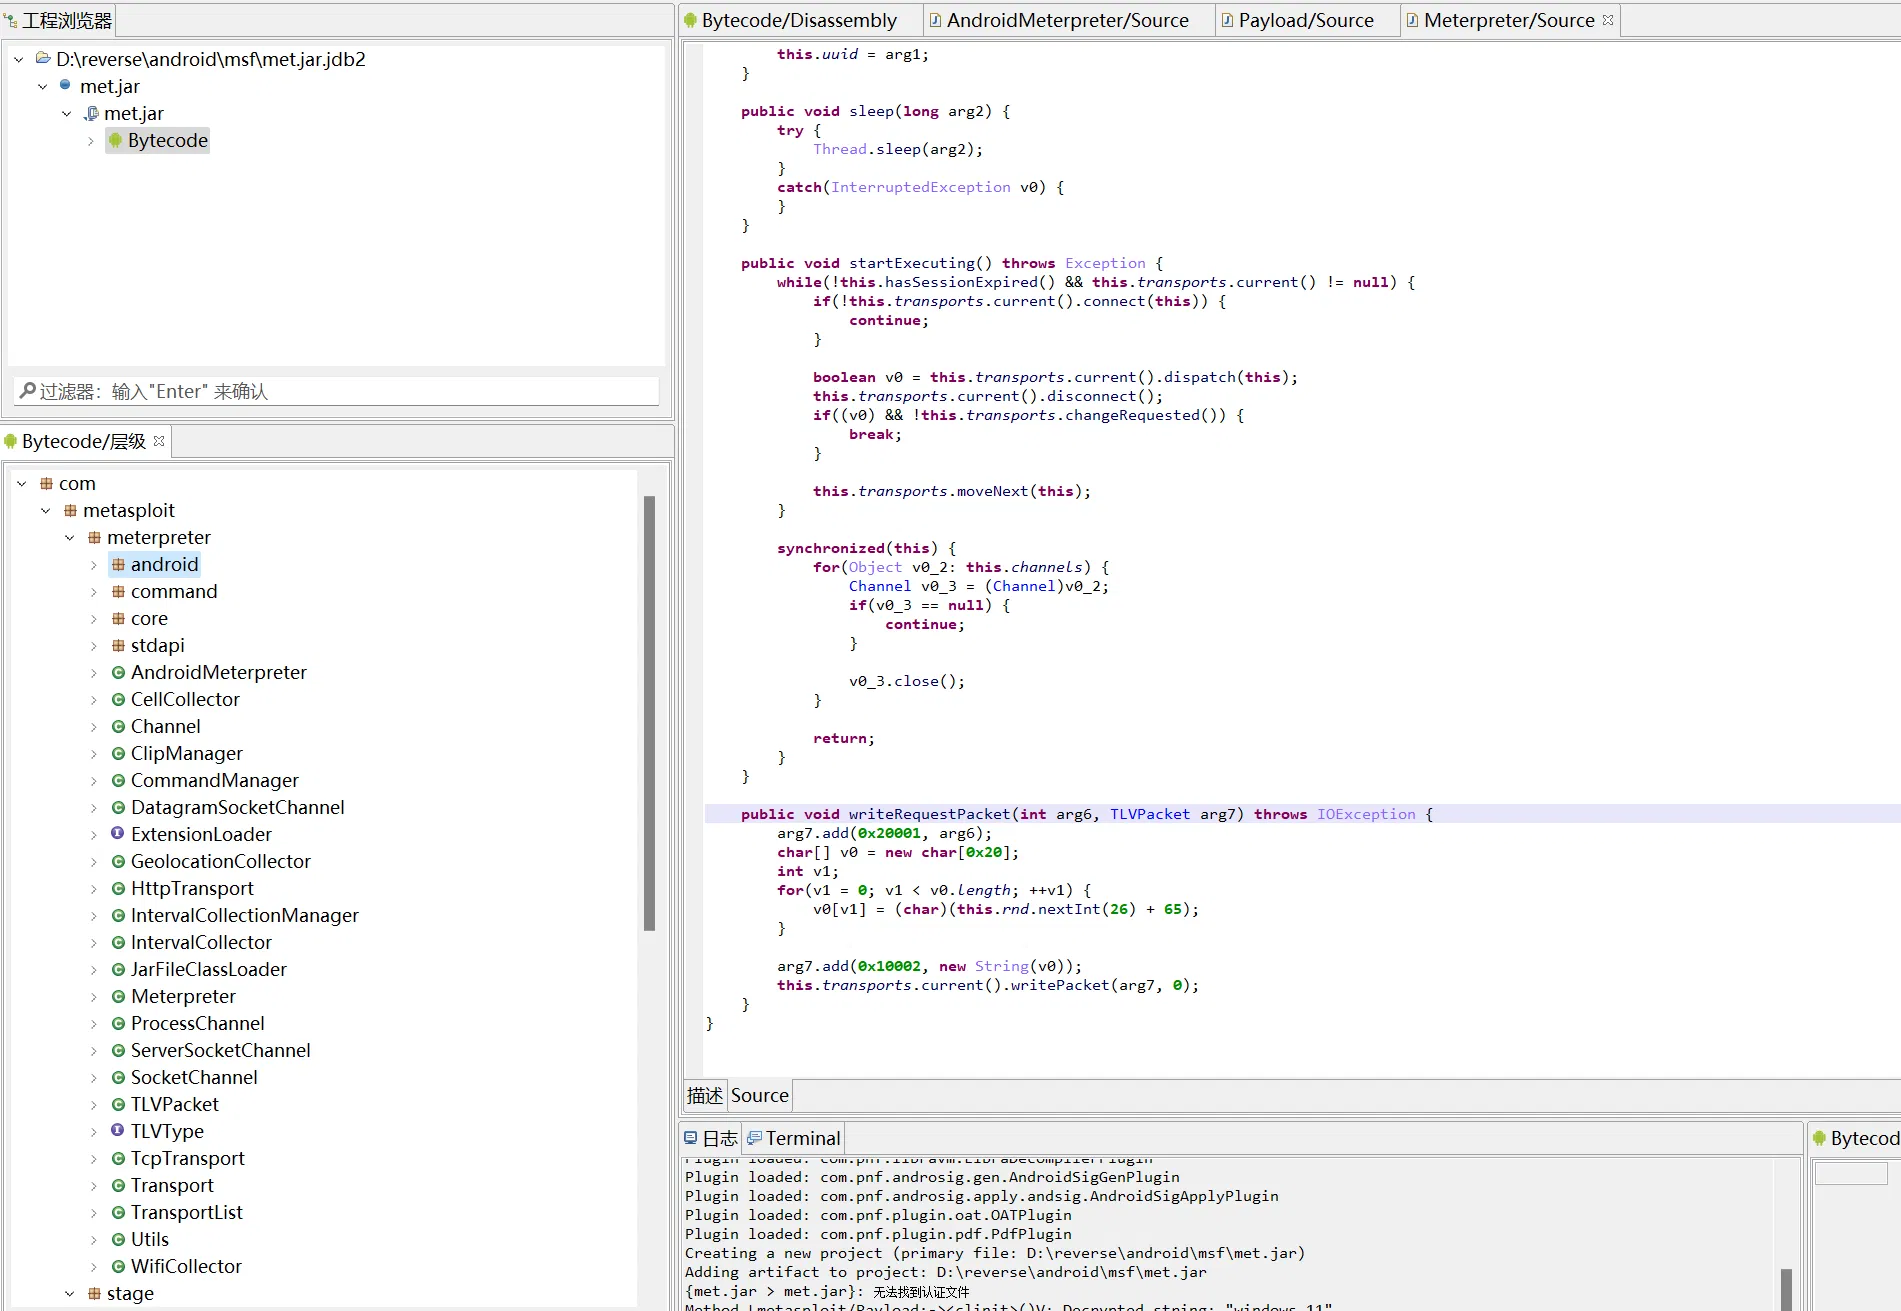The height and width of the screenshot is (1311, 1901).
Task: Close the Bytecode/层级 panel tab
Action: [x=159, y=441]
